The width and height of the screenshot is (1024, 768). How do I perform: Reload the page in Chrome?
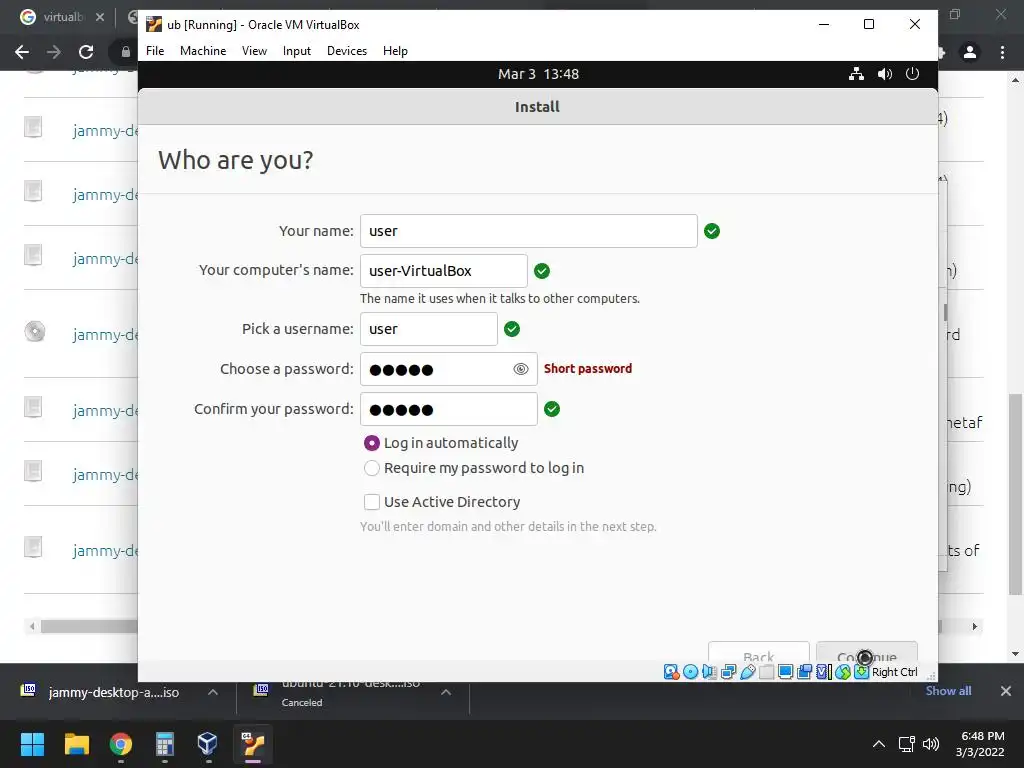86,52
